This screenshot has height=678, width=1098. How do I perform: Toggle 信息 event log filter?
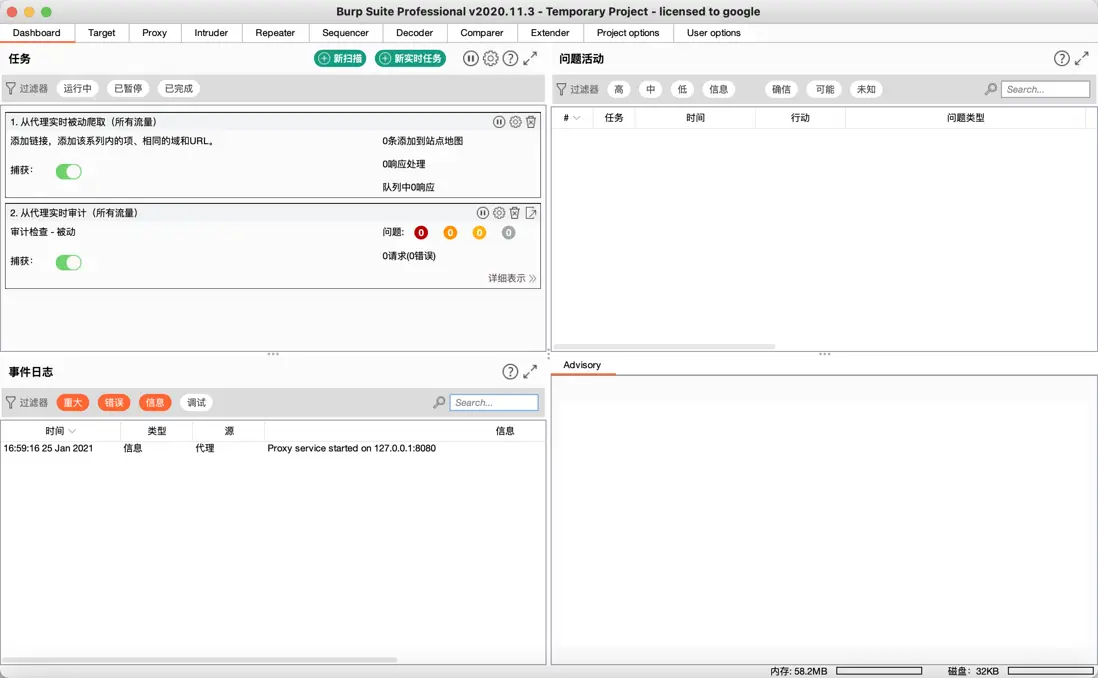[155, 402]
